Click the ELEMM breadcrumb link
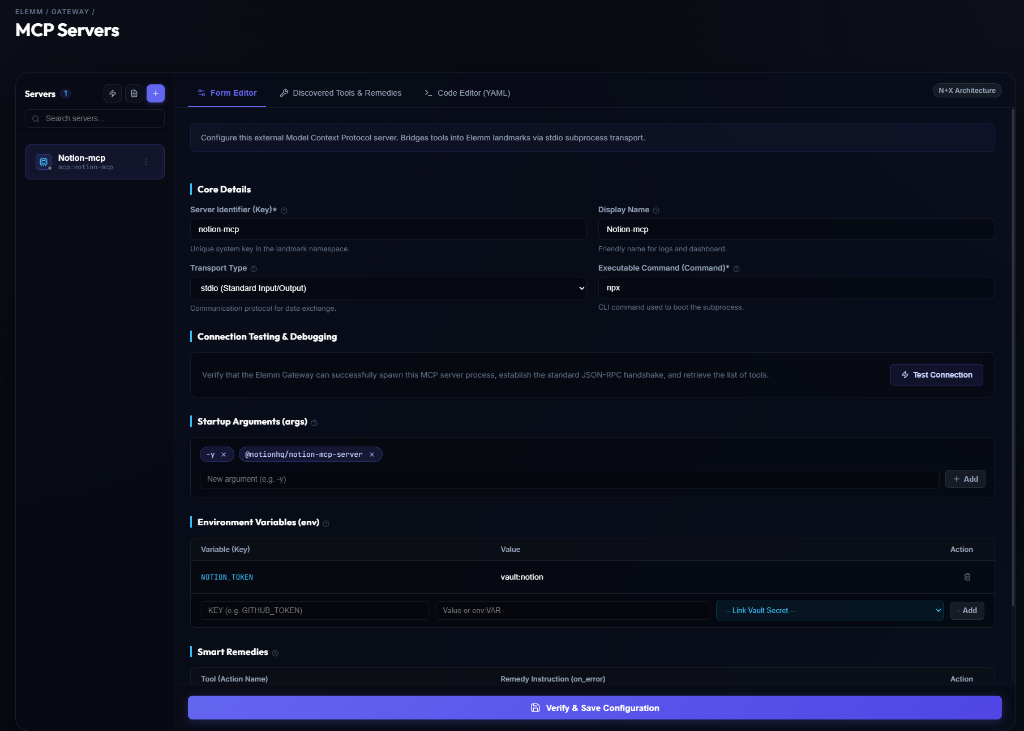This screenshot has height=731, width=1024. click(x=29, y=12)
